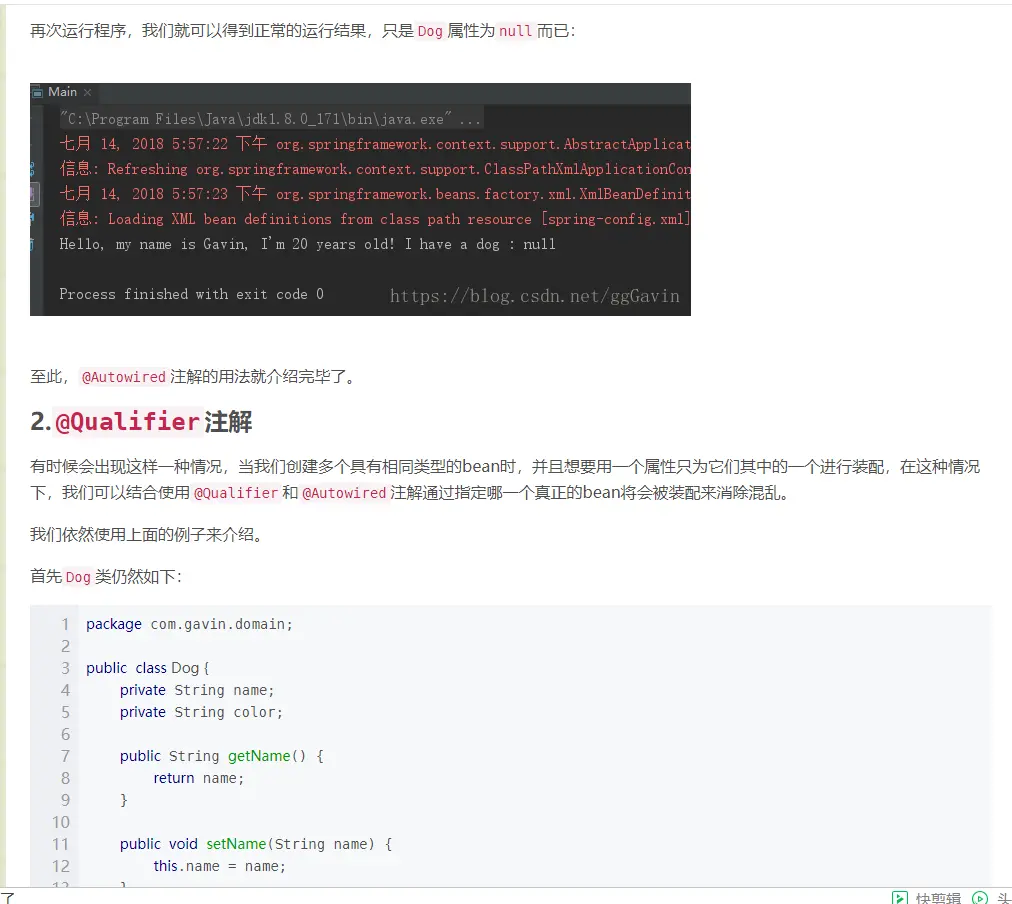This screenshot has height=904, width=1012.
Task: Click code line 'private String color;'
Action: point(201,712)
